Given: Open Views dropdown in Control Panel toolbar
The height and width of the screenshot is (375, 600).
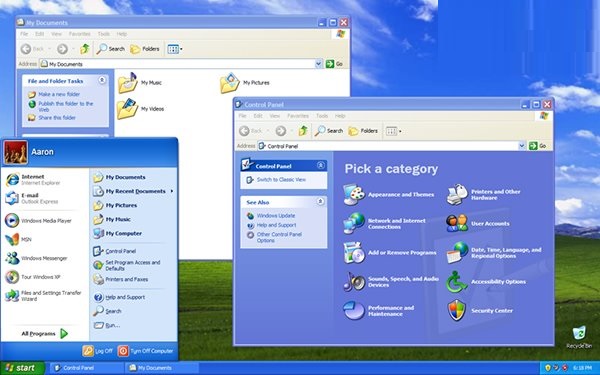Looking at the screenshot, I should coord(393,131).
